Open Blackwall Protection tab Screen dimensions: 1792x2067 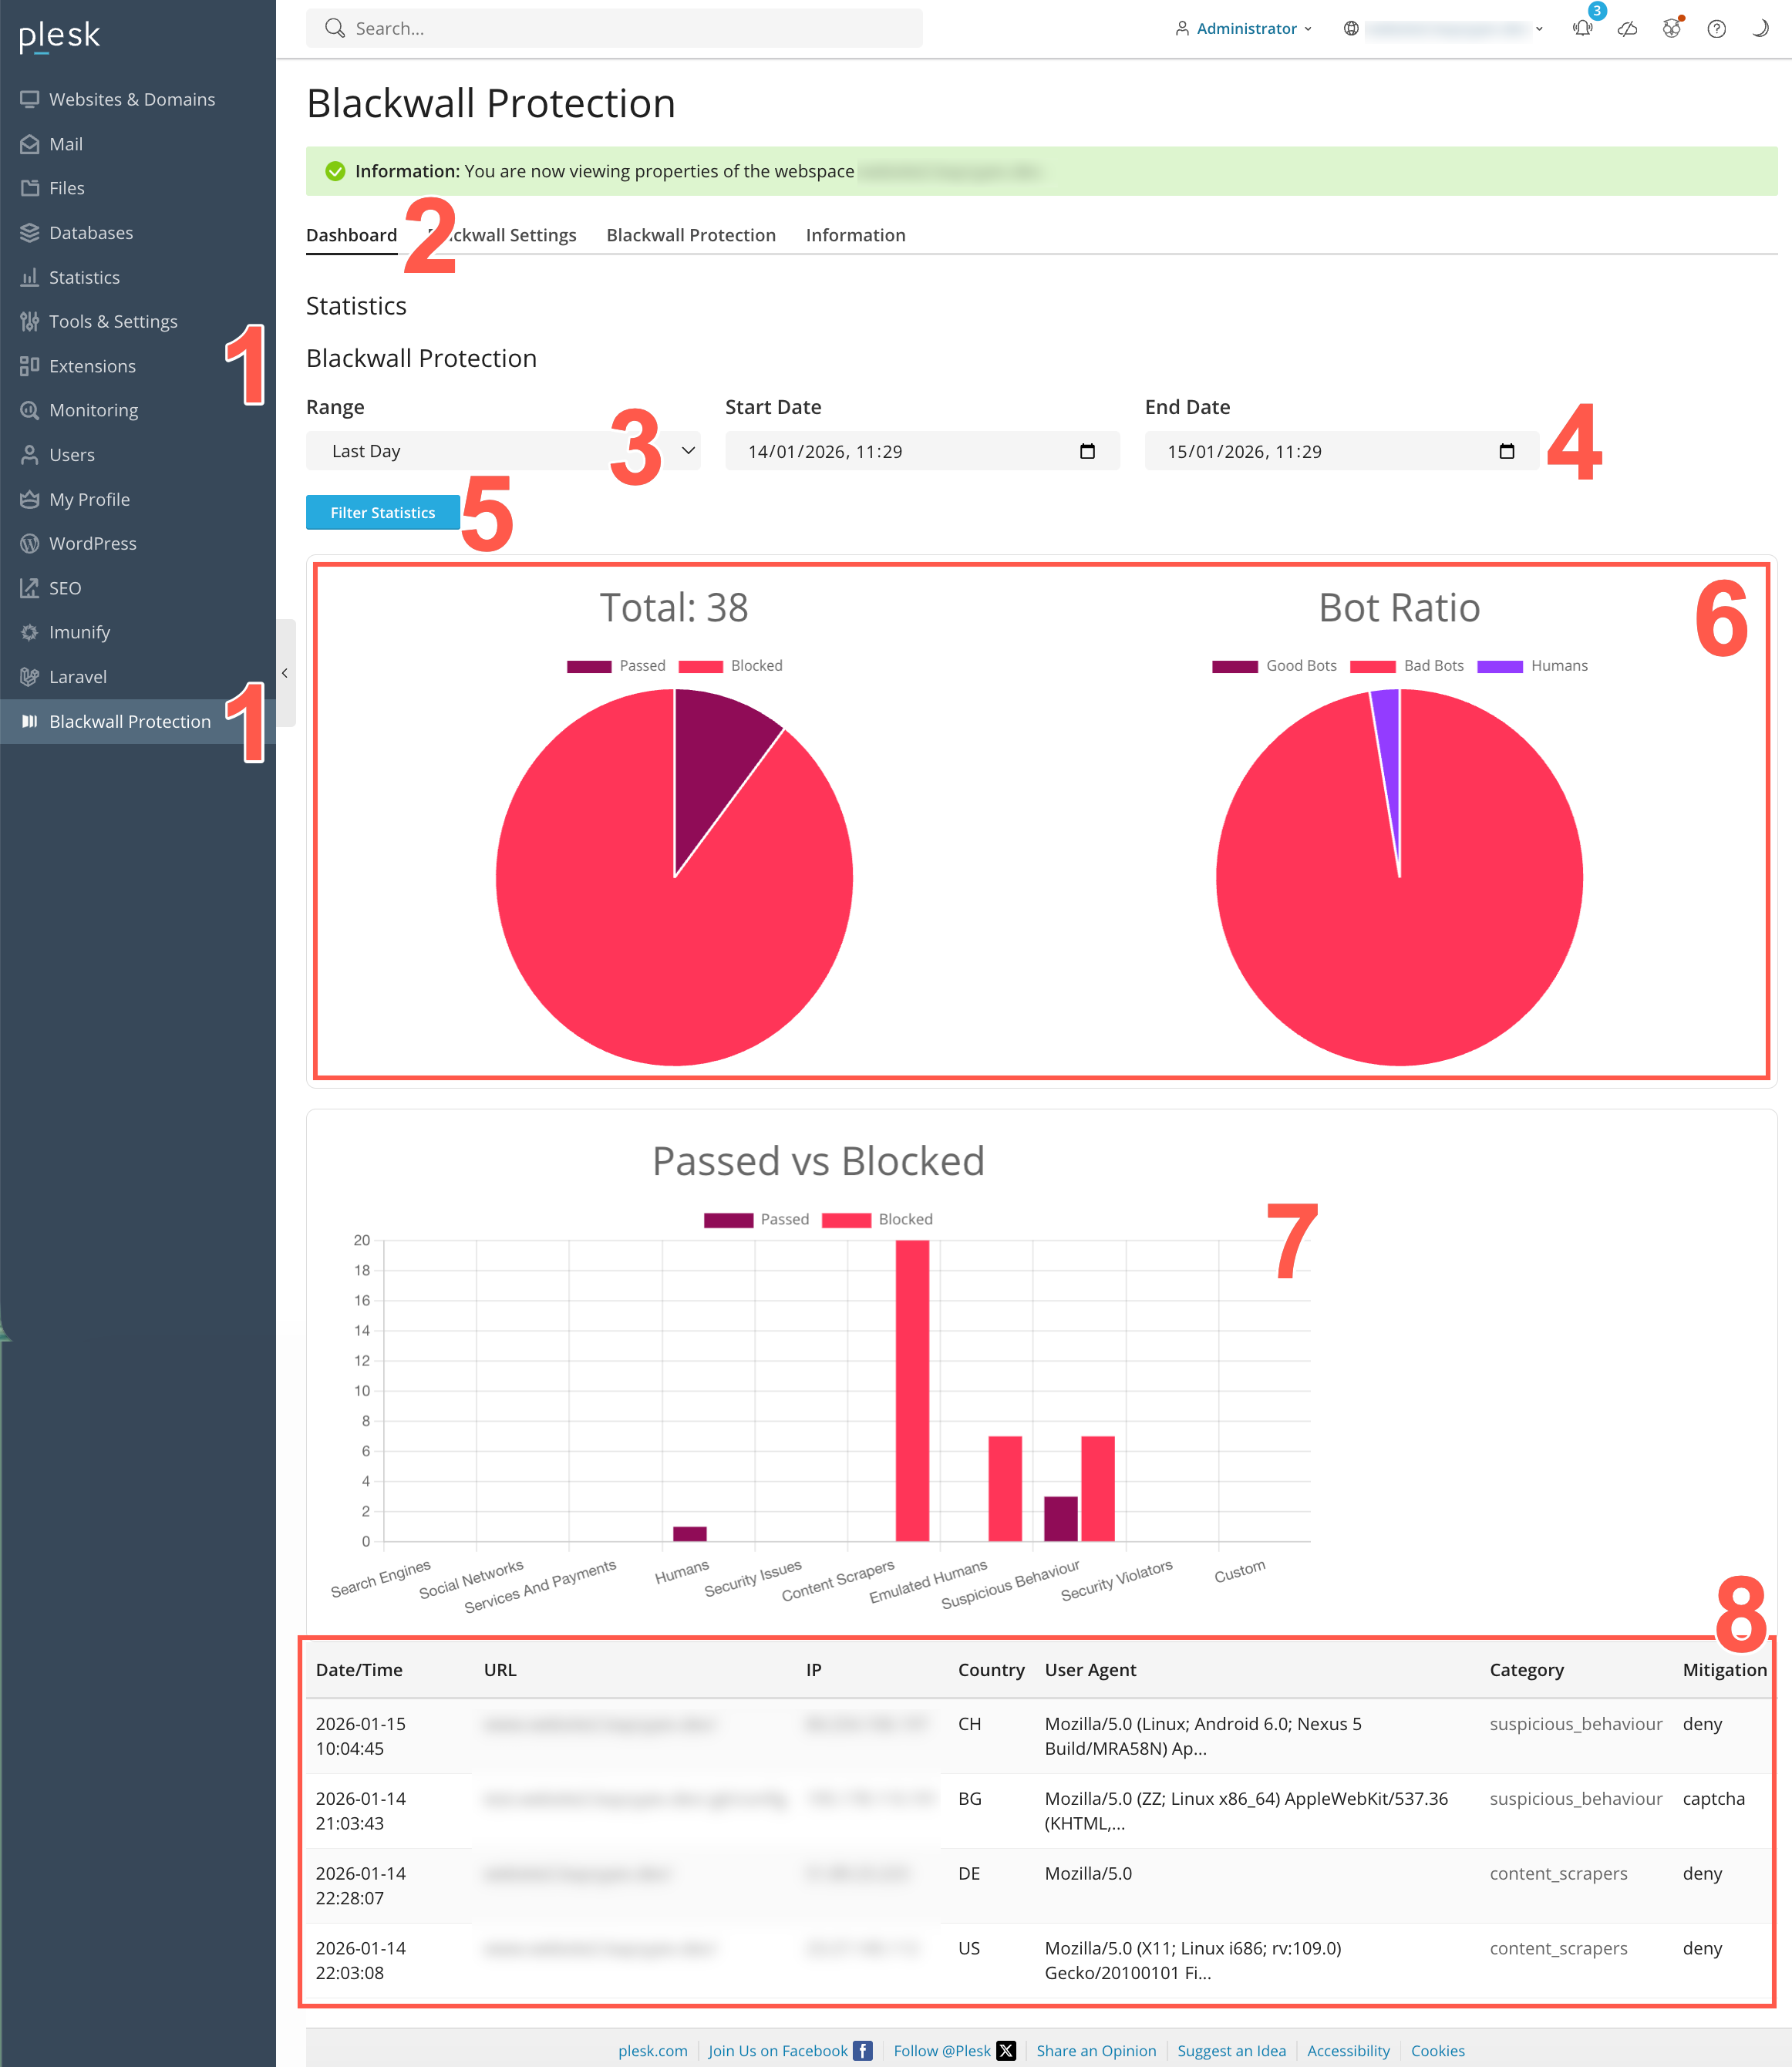pyautogui.click(x=690, y=235)
